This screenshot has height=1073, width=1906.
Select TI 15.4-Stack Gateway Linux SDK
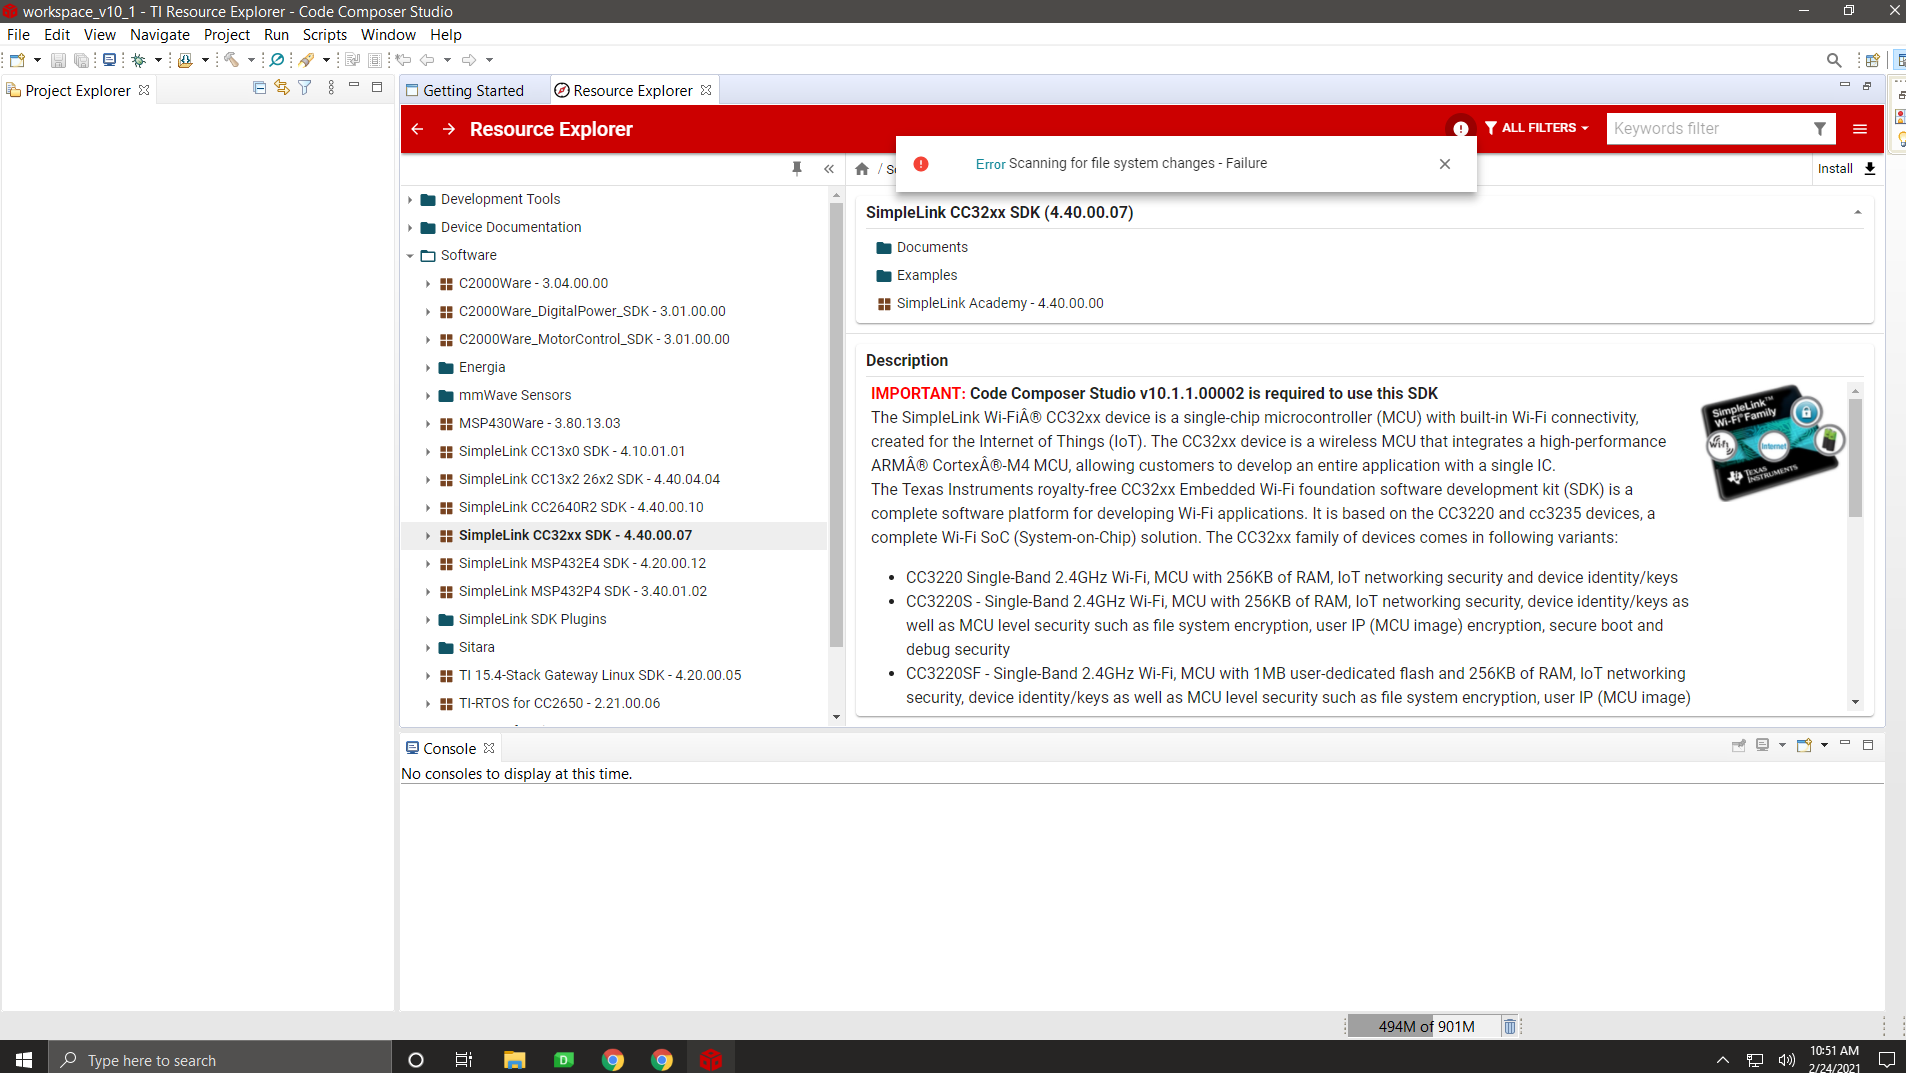[x=600, y=675]
